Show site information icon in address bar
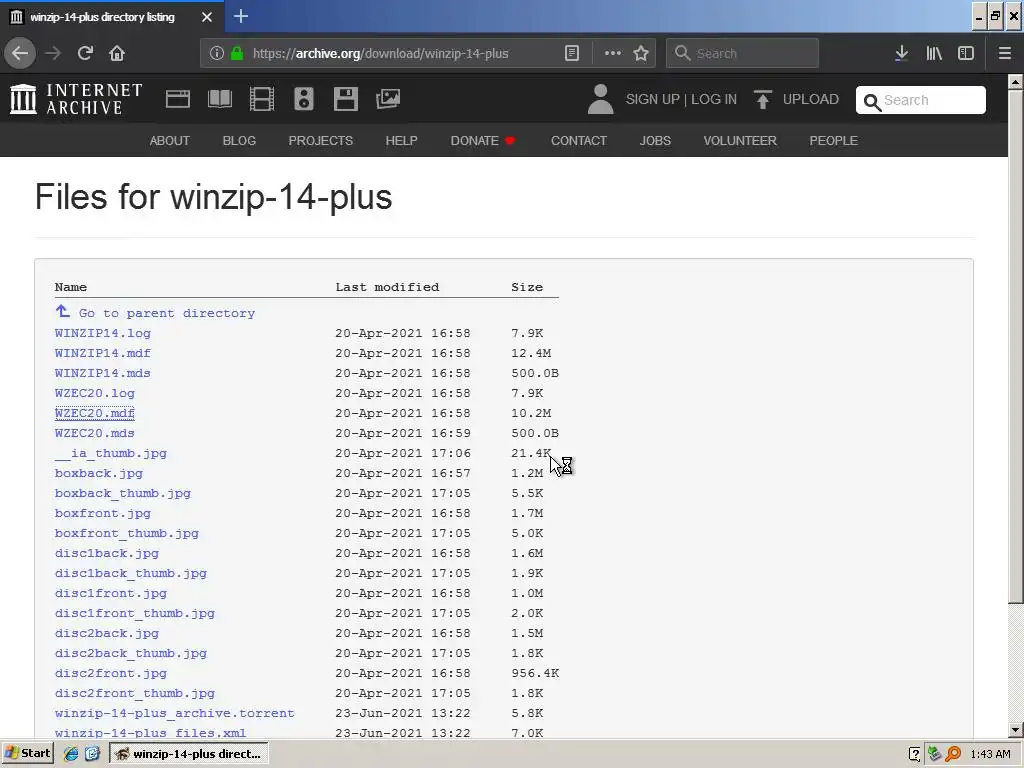 217,54
